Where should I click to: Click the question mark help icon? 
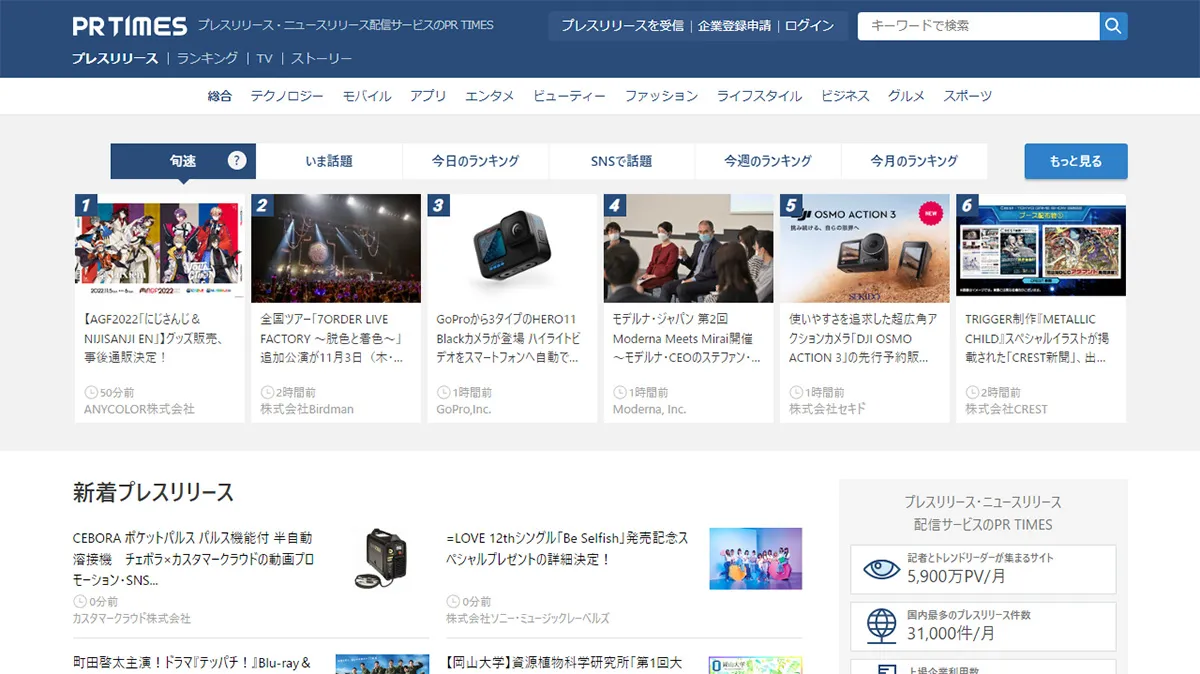point(237,160)
